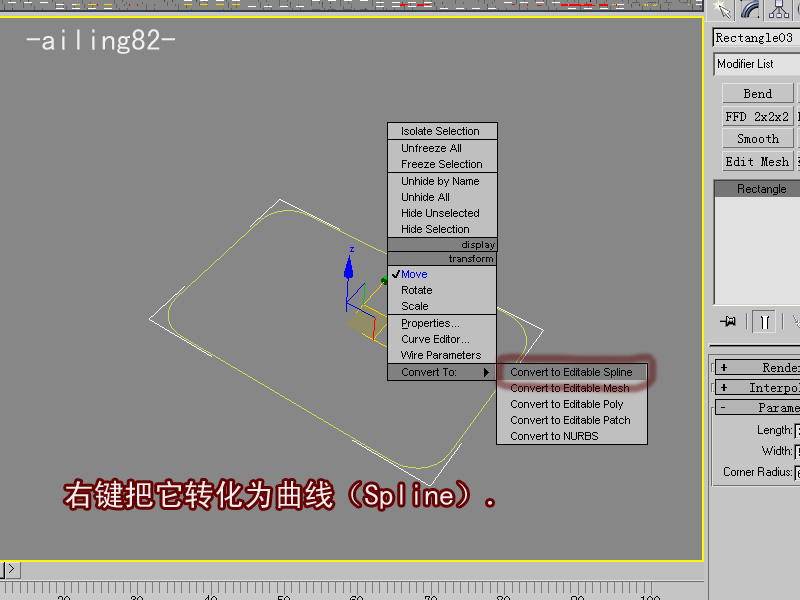Viewport: 800px width, 600px height.
Task: Choose Freeze Selection in the menu
Action: (442, 164)
